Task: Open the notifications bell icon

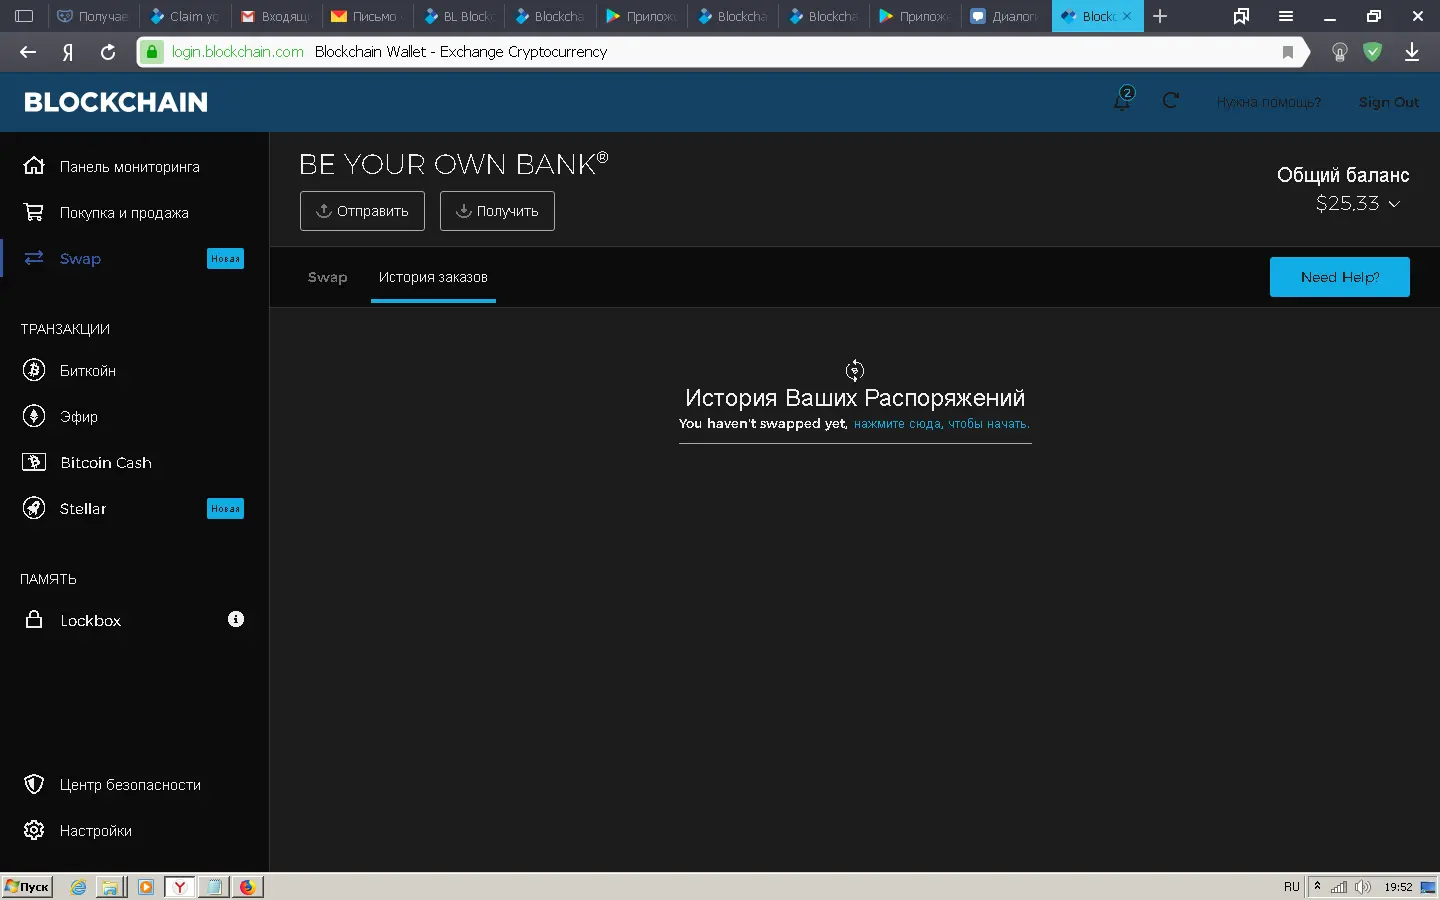Action: 1123,100
